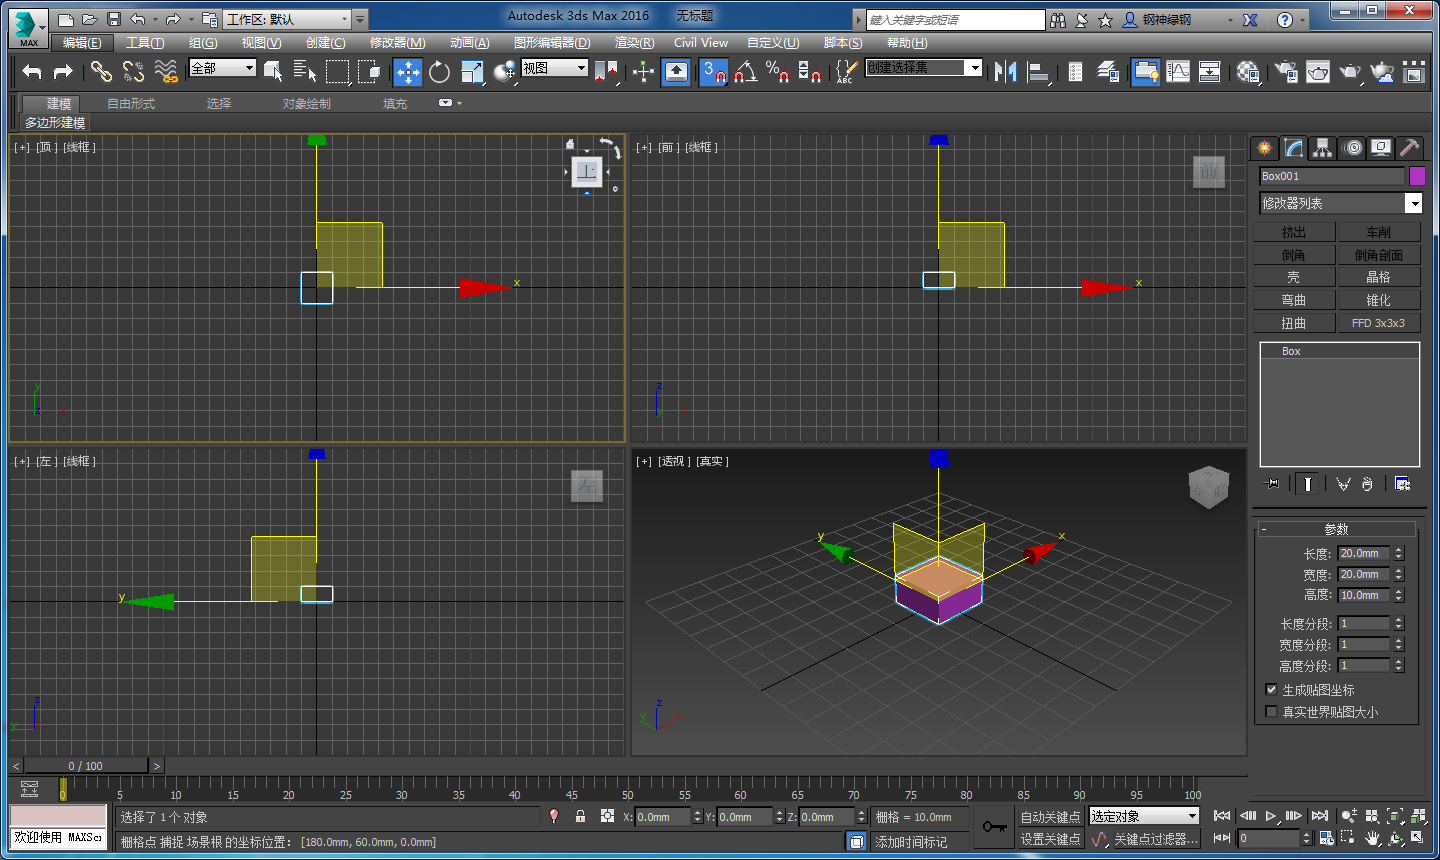1440x860 pixels.
Task: Switch to the Modify panel tab
Action: 1294,148
